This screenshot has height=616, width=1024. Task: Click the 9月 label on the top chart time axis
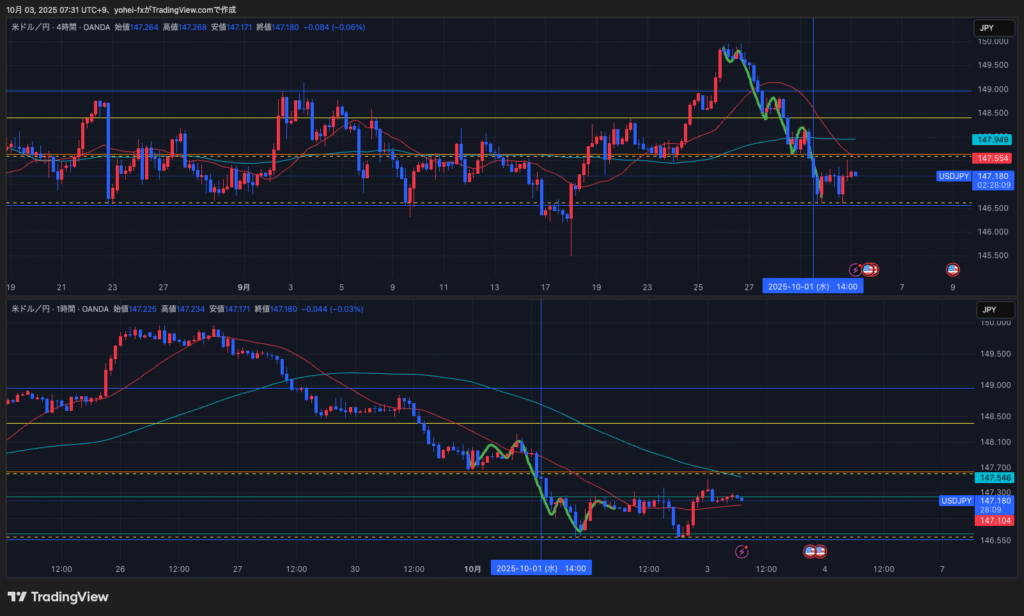coord(245,287)
